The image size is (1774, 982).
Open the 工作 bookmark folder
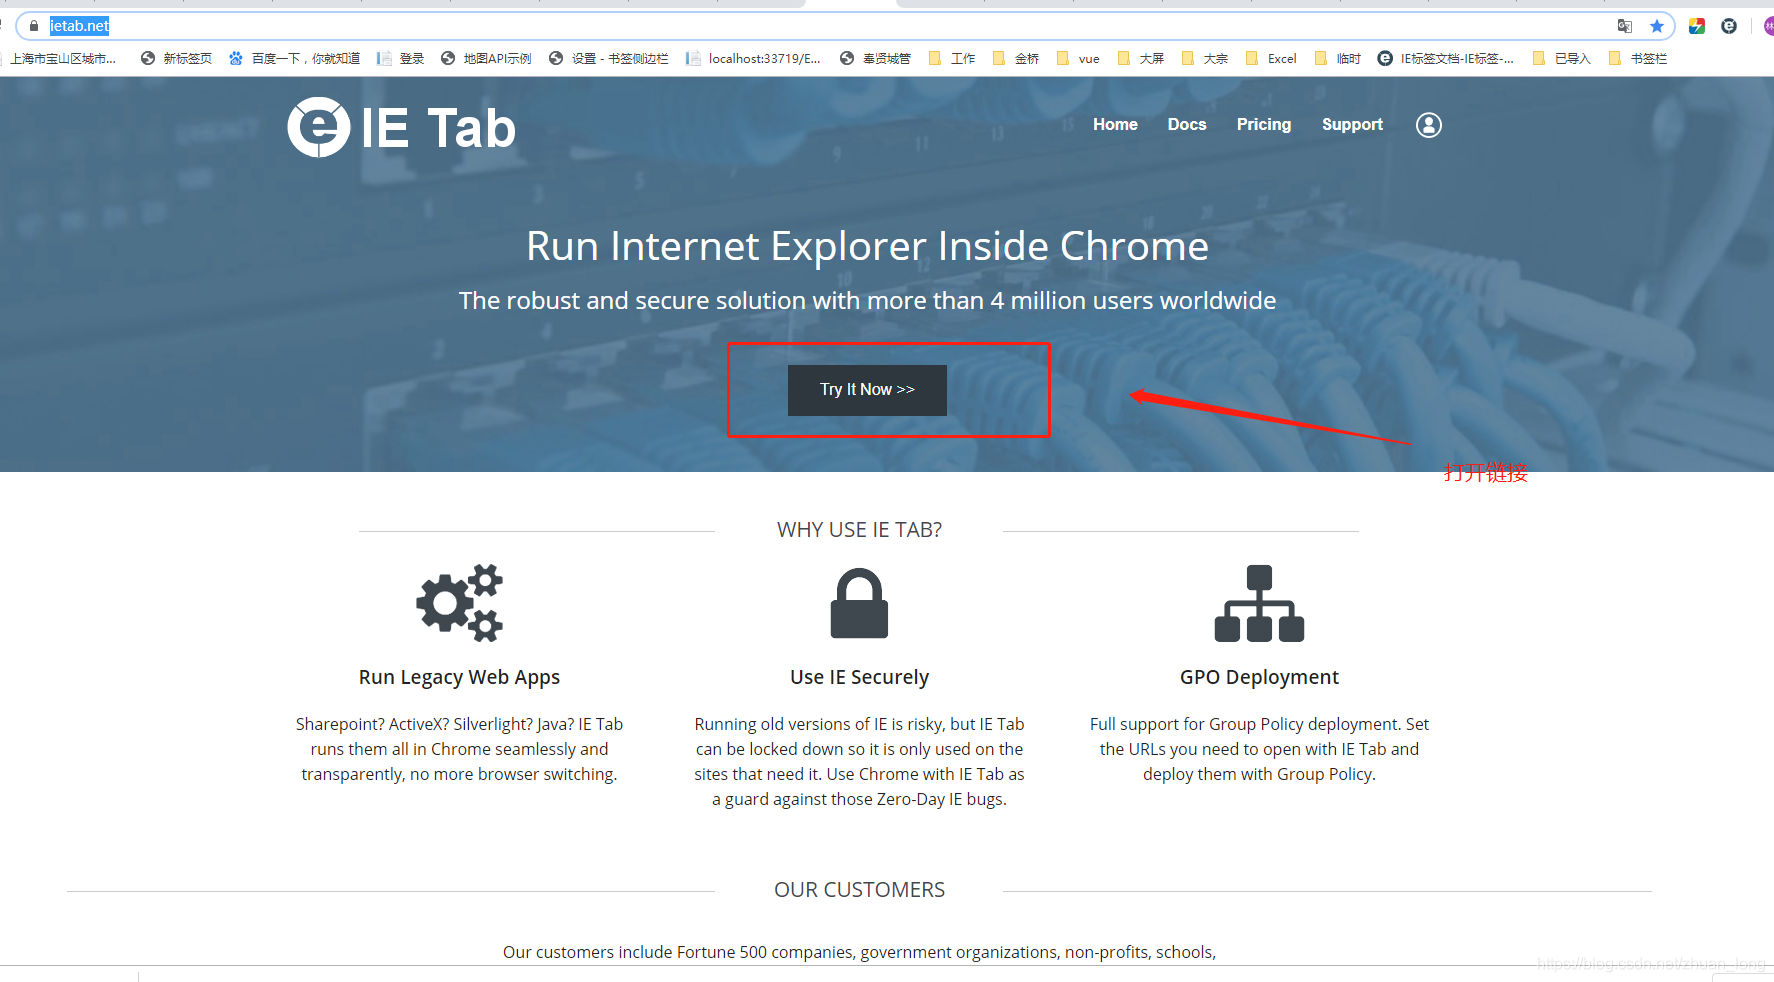pos(952,58)
